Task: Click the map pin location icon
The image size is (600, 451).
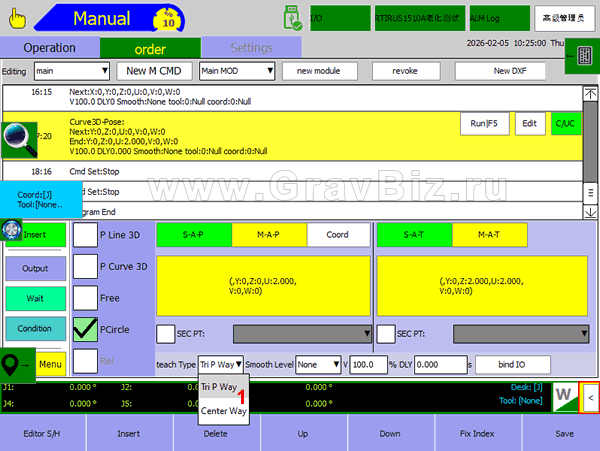Action: click(x=15, y=364)
